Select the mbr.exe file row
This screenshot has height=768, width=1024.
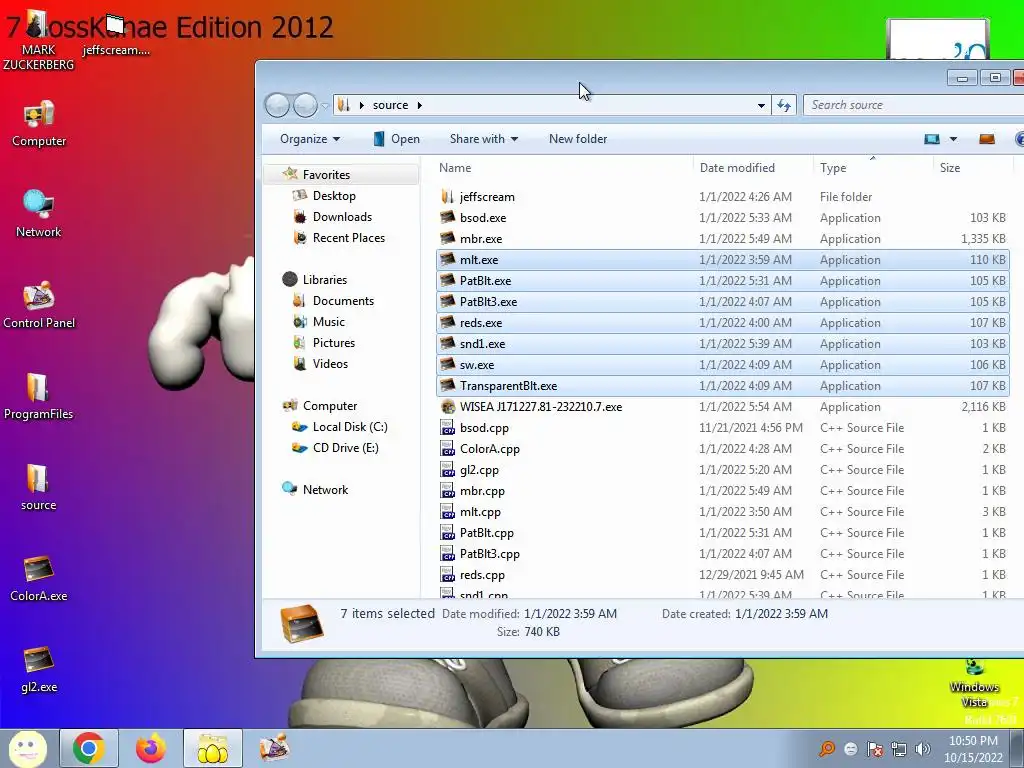[x=722, y=239]
